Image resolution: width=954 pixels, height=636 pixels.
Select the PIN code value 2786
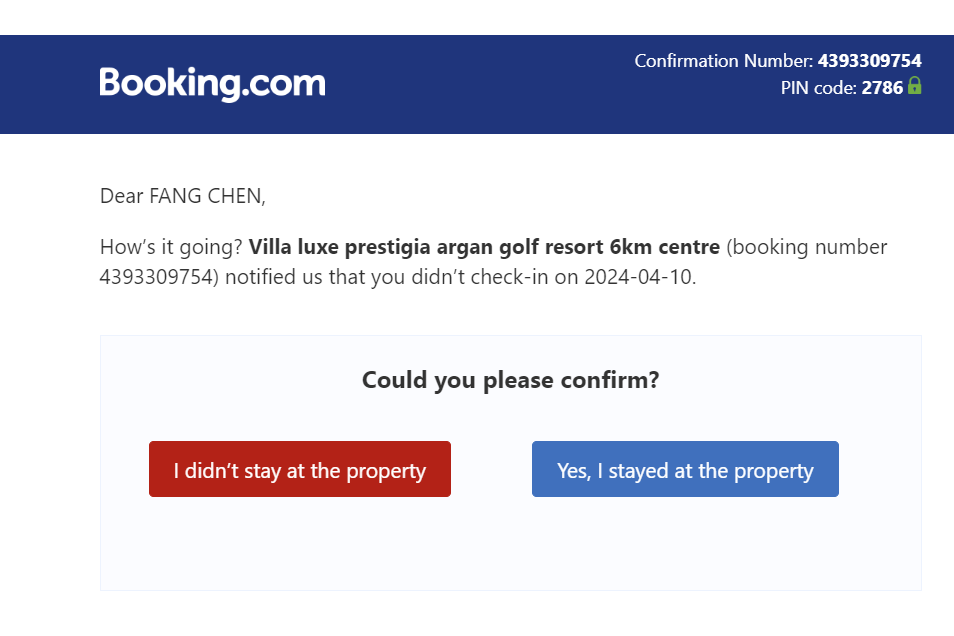882,88
